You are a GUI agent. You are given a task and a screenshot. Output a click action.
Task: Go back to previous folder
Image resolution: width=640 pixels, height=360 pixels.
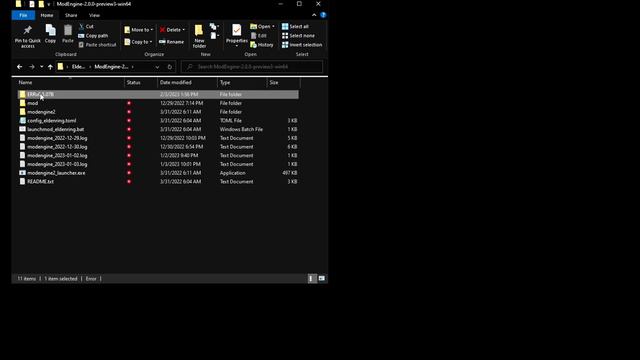coord(20,67)
